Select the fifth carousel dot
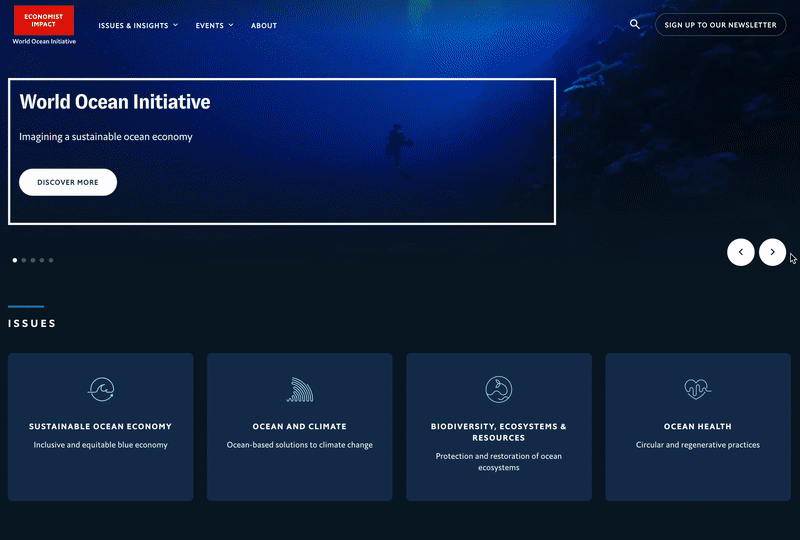The image size is (800, 540). [x=51, y=260]
